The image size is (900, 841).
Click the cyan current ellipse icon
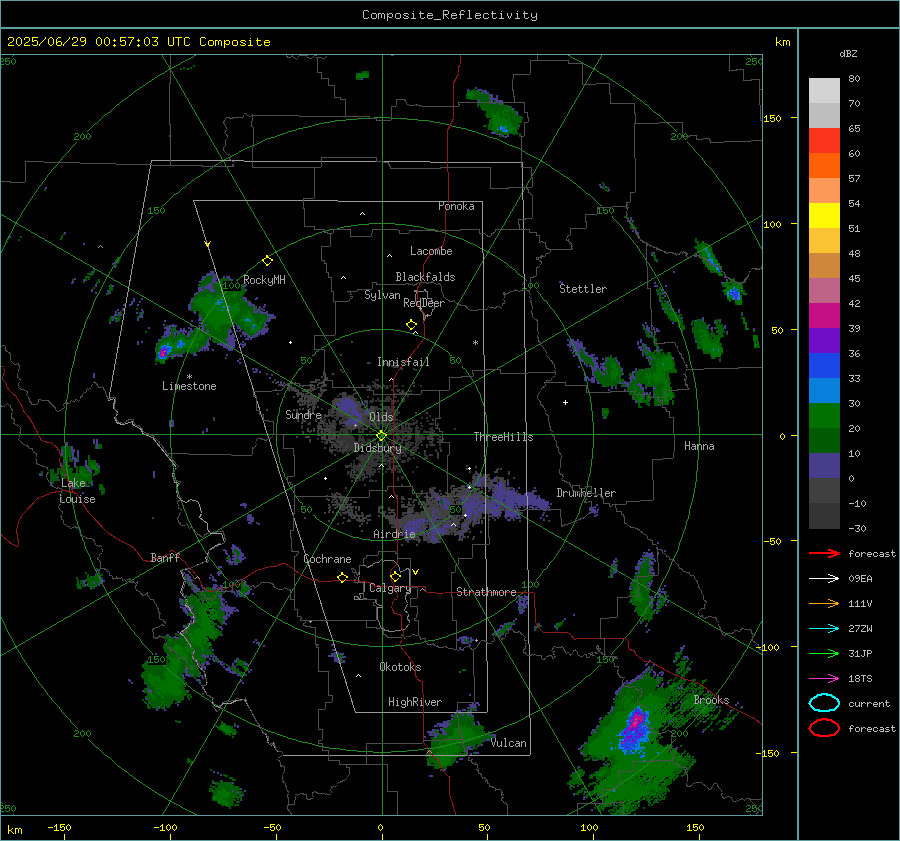tap(824, 703)
